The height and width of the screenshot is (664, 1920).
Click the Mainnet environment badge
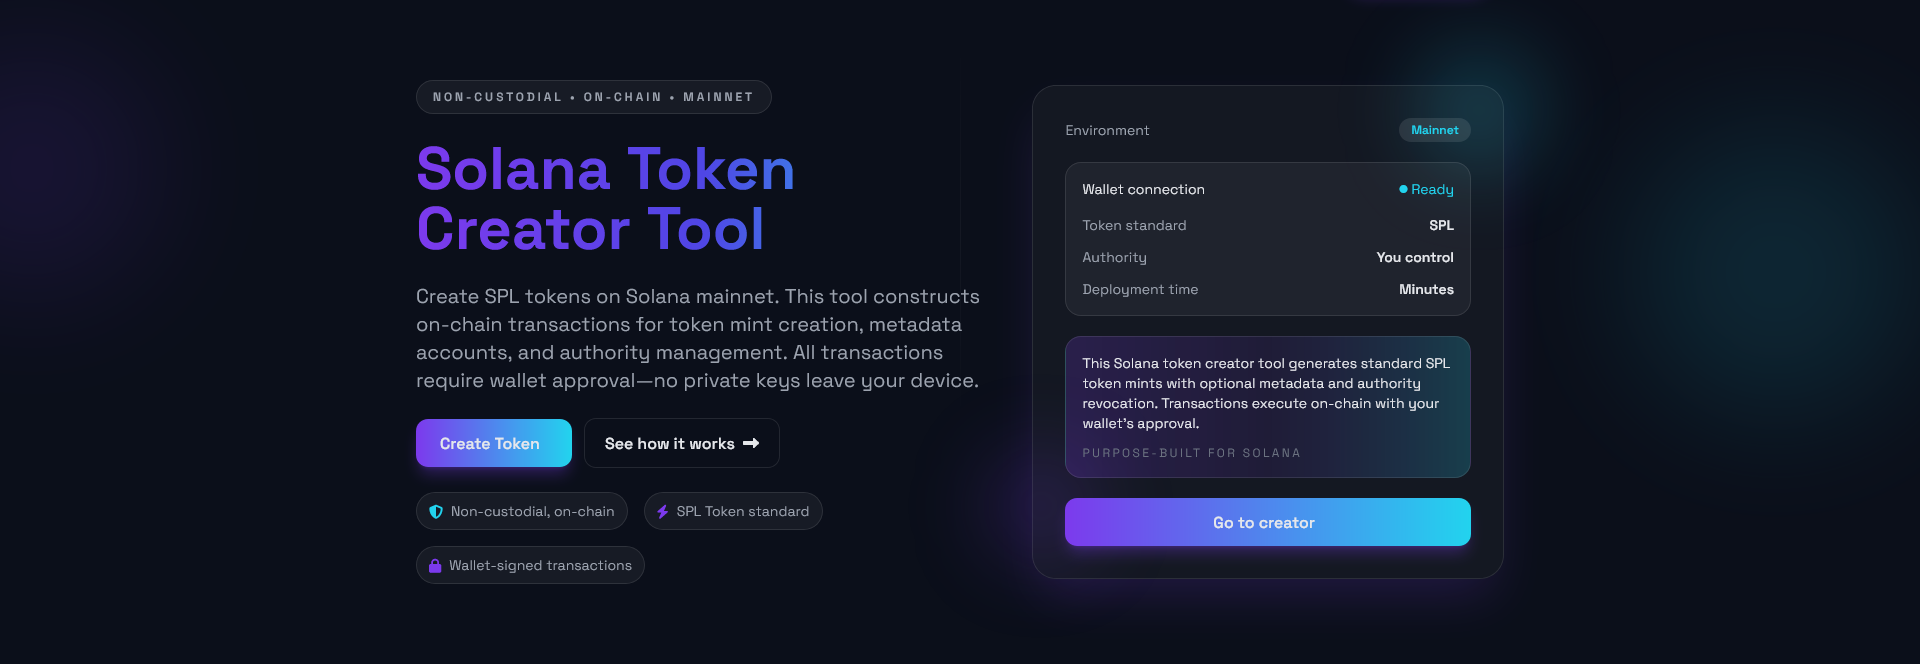coord(1435,130)
